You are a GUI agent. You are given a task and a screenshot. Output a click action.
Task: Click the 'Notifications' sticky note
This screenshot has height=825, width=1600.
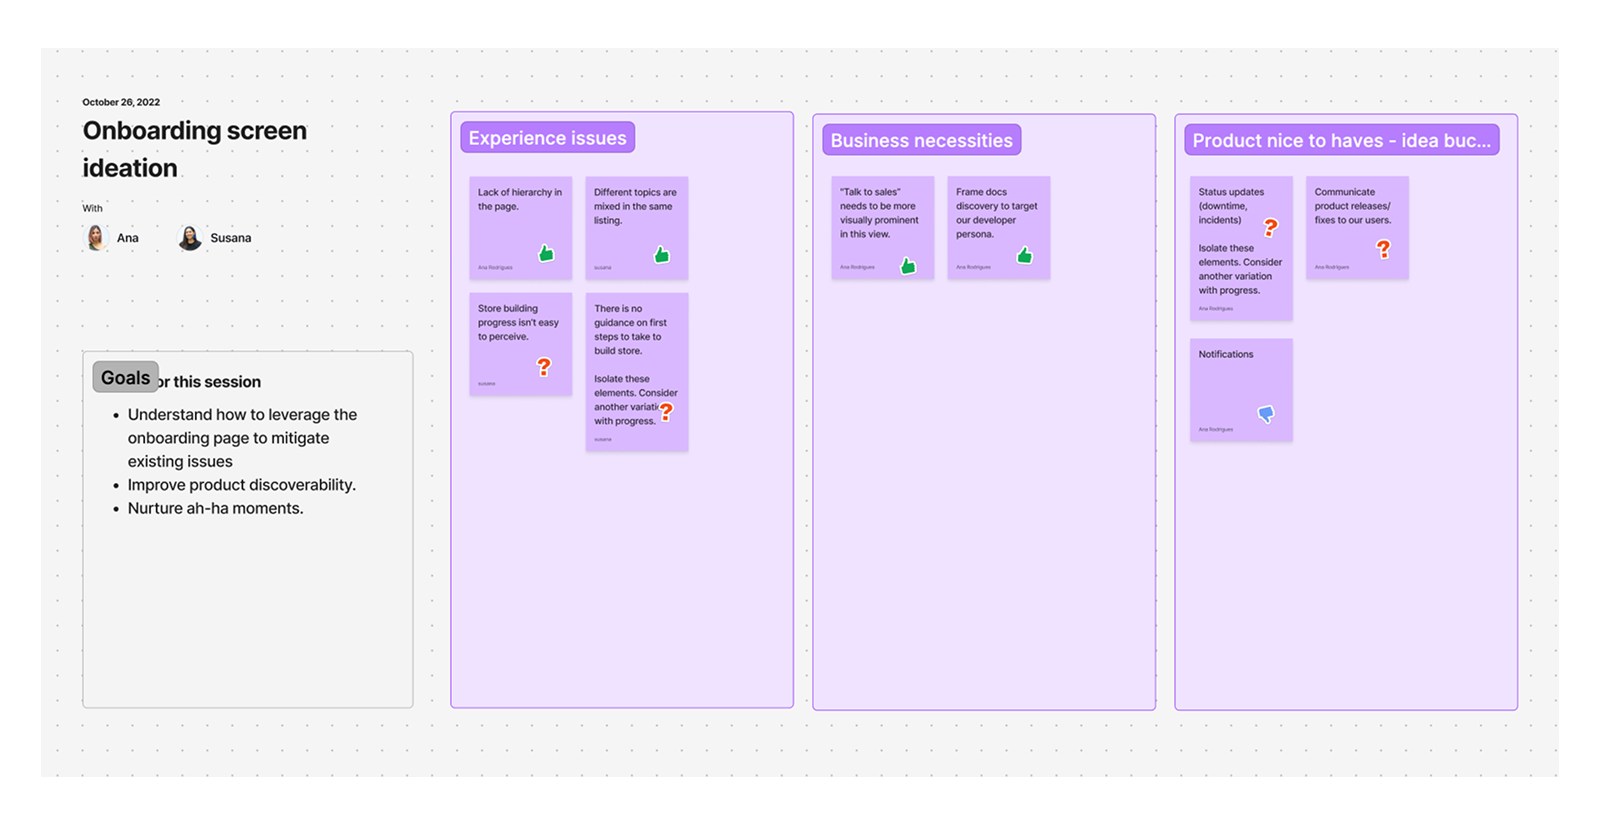coord(1241,390)
